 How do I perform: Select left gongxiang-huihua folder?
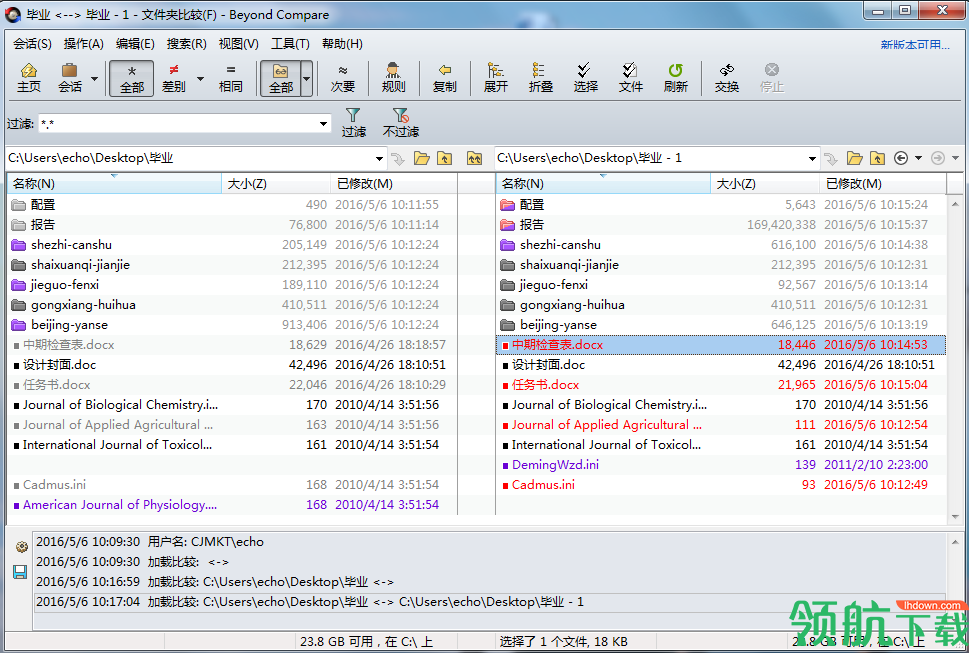pos(232,305)
